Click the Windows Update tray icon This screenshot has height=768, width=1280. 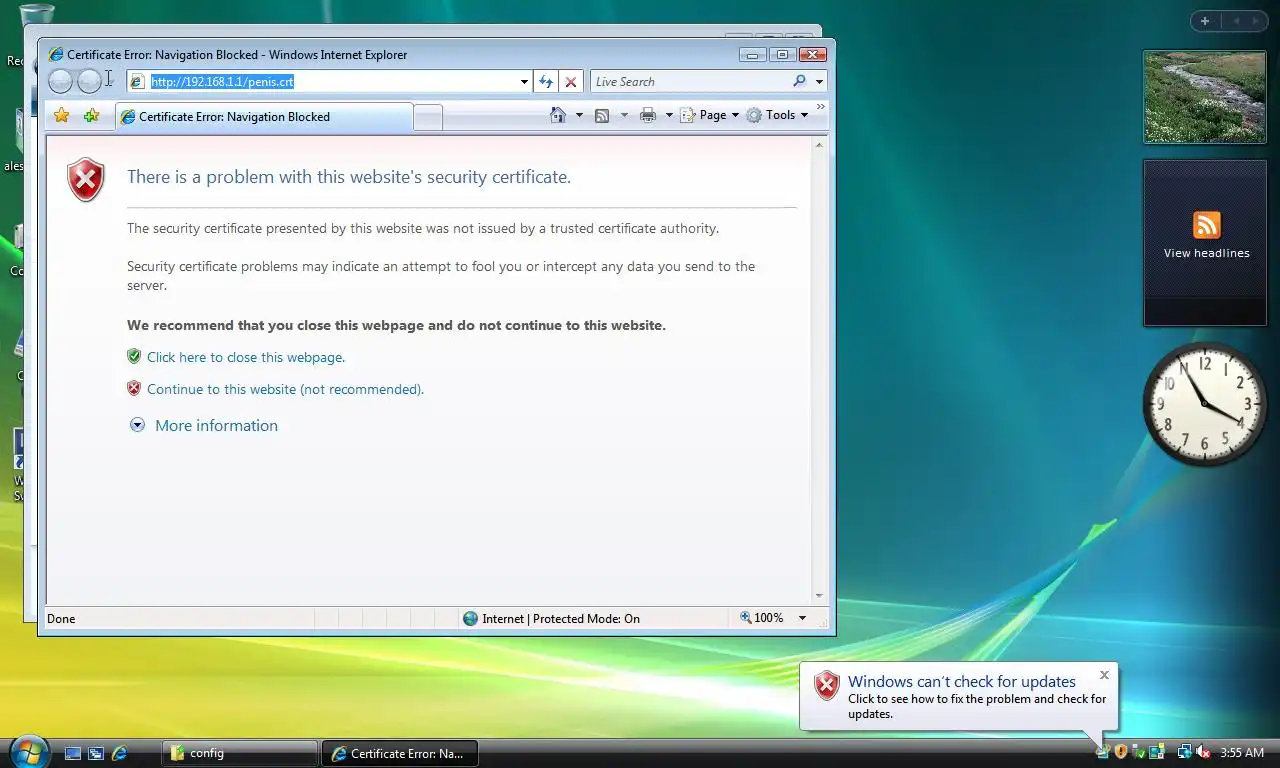(x=1103, y=752)
